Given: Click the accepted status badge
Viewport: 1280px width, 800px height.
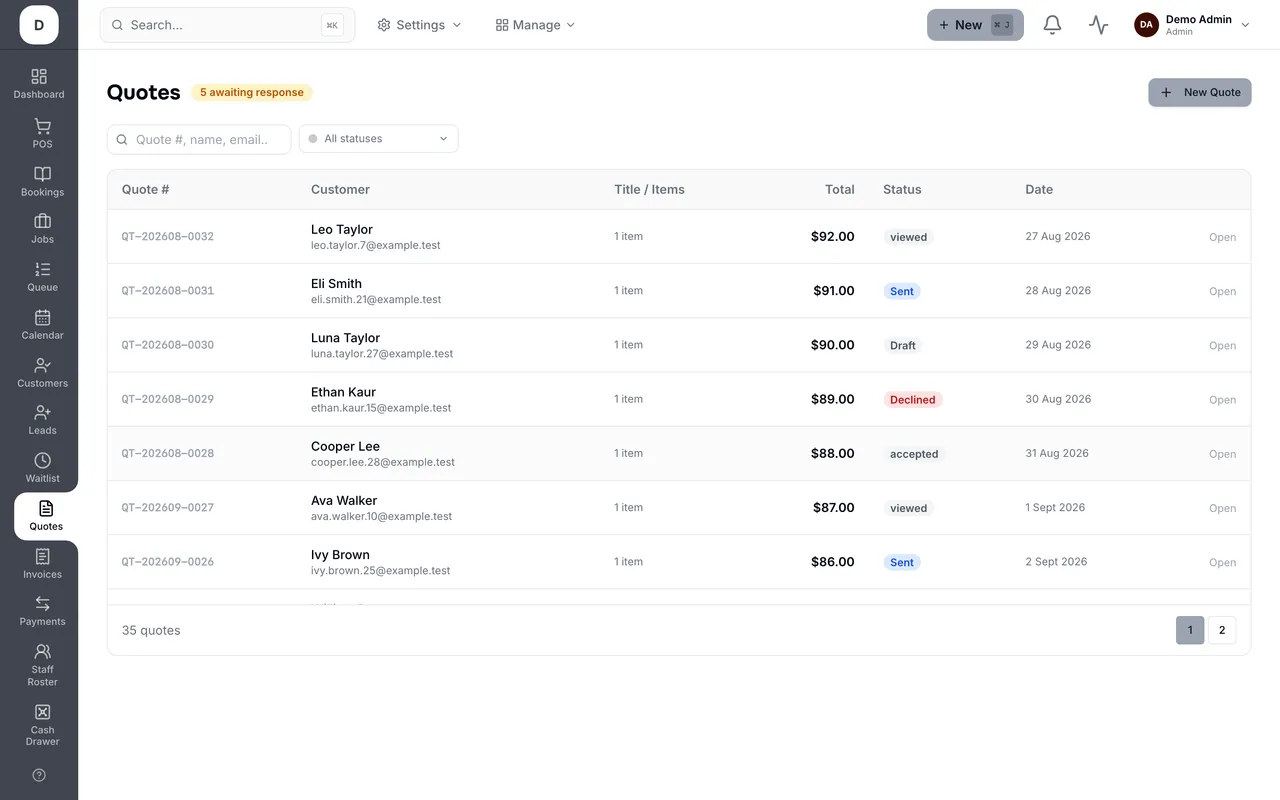Looking at the screenshot, I should coord(914,454).
